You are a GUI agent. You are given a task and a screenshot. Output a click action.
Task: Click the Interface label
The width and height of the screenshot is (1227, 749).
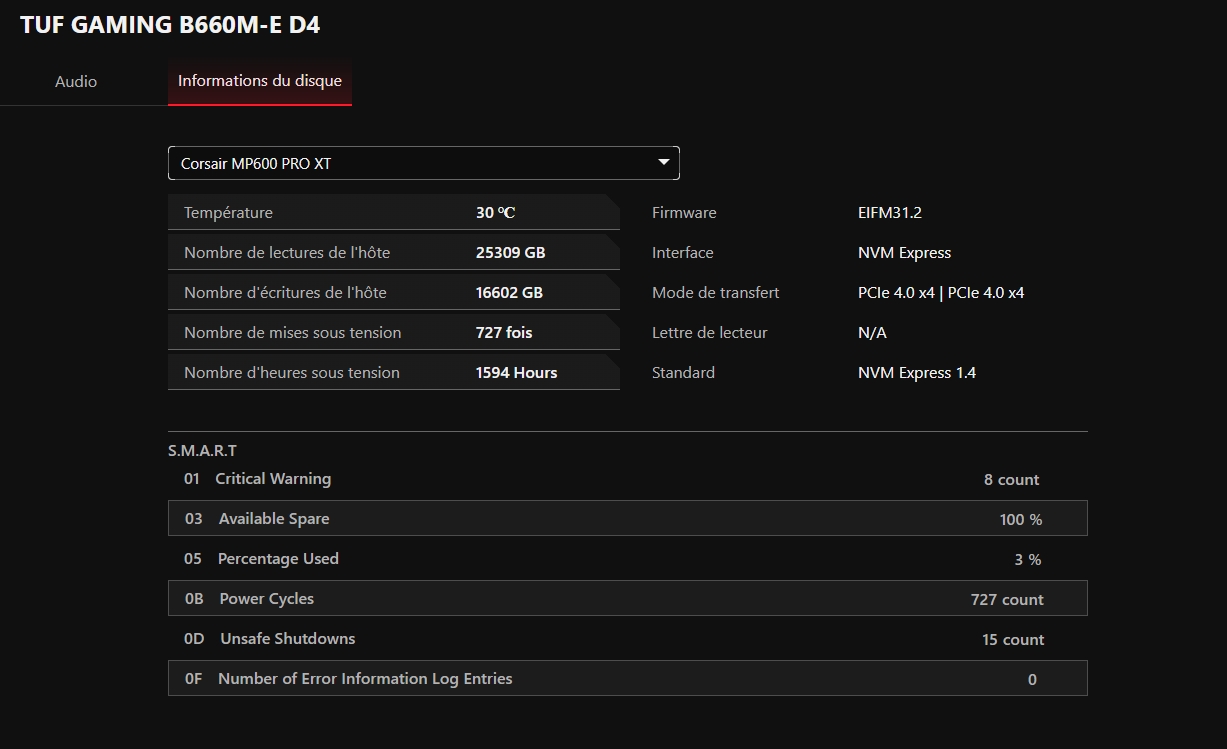(x=683, y=253)
